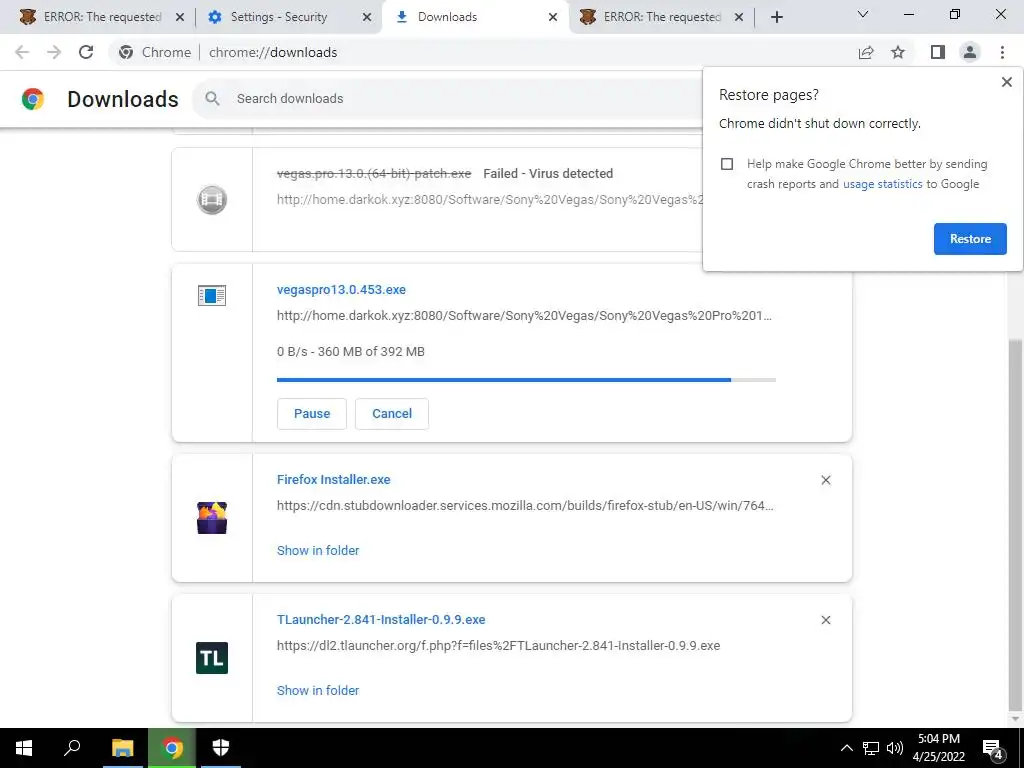Click the page vertical scrollbar thumb
The width and height of the screenshot is (1024, 768).
[1015, 525]
